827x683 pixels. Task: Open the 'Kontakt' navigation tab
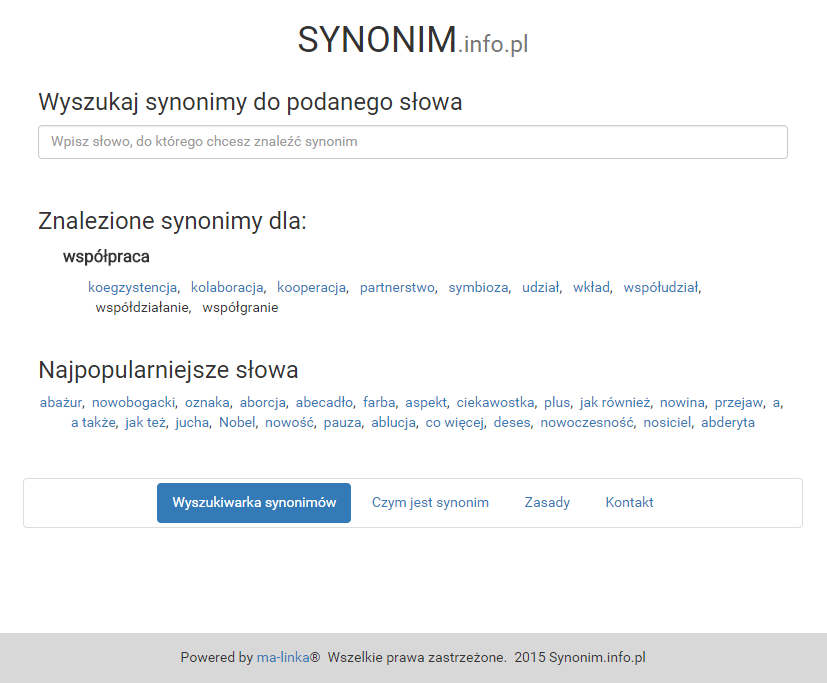pos(629,503)
